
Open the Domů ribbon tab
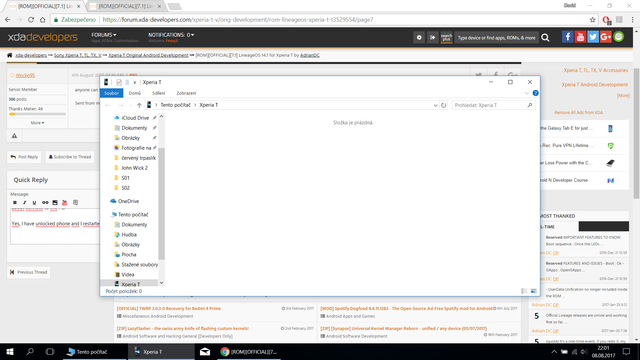[135, 93]
